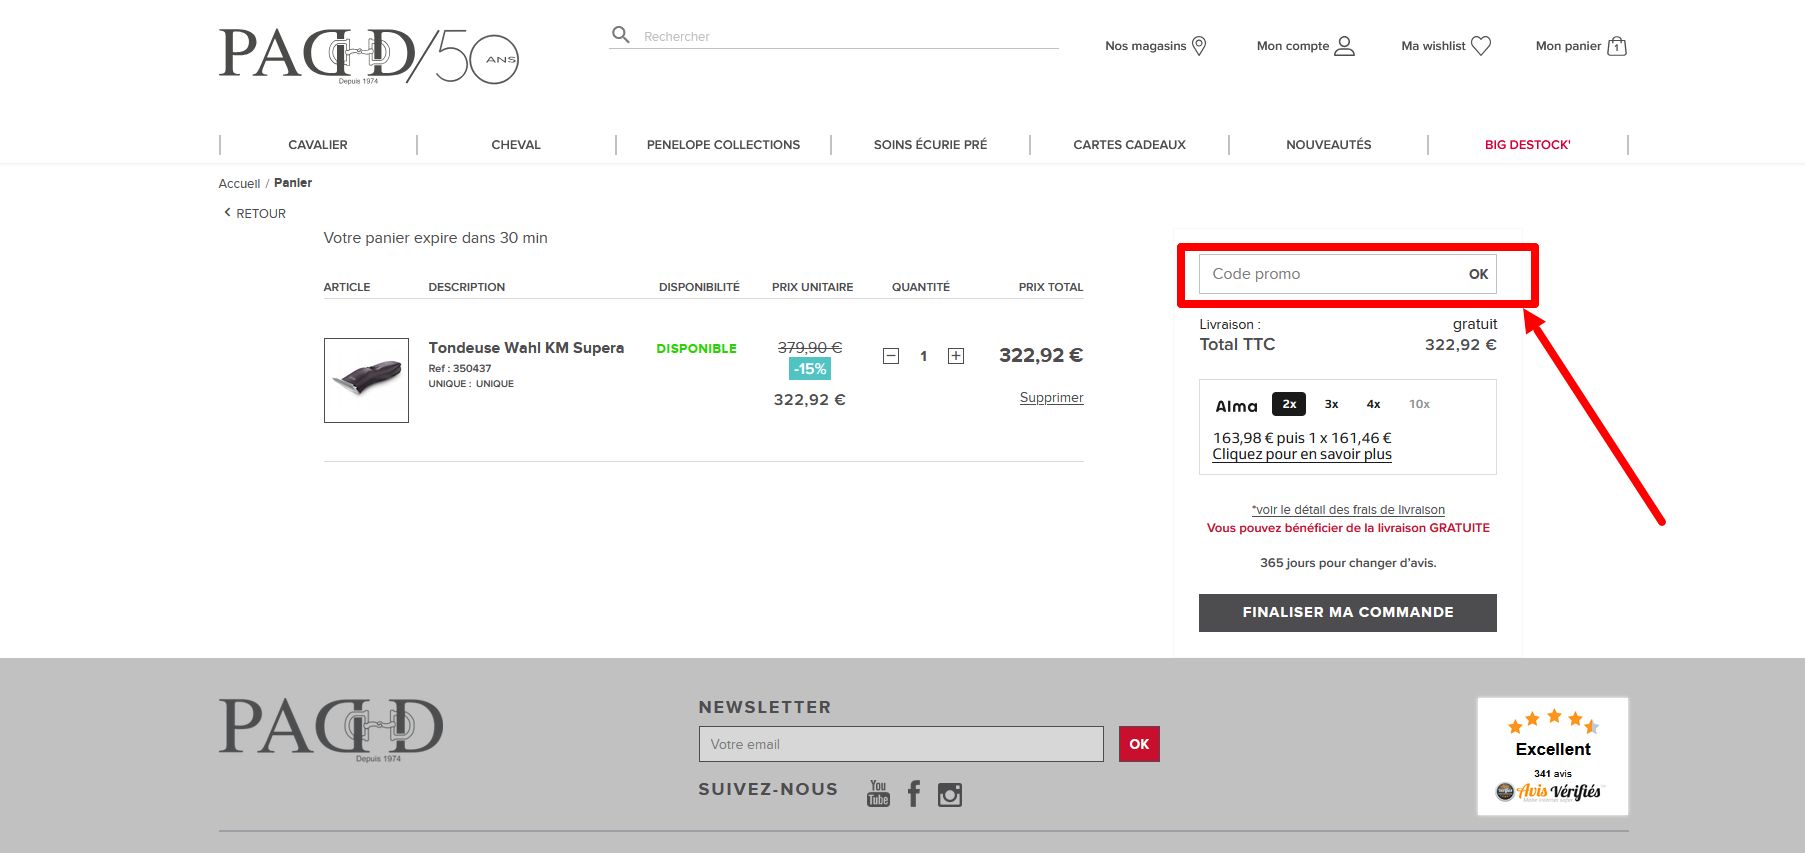Select Alma 3x installment option
Viewport: 1805px width, 853px height.
tap(1331, 404)
